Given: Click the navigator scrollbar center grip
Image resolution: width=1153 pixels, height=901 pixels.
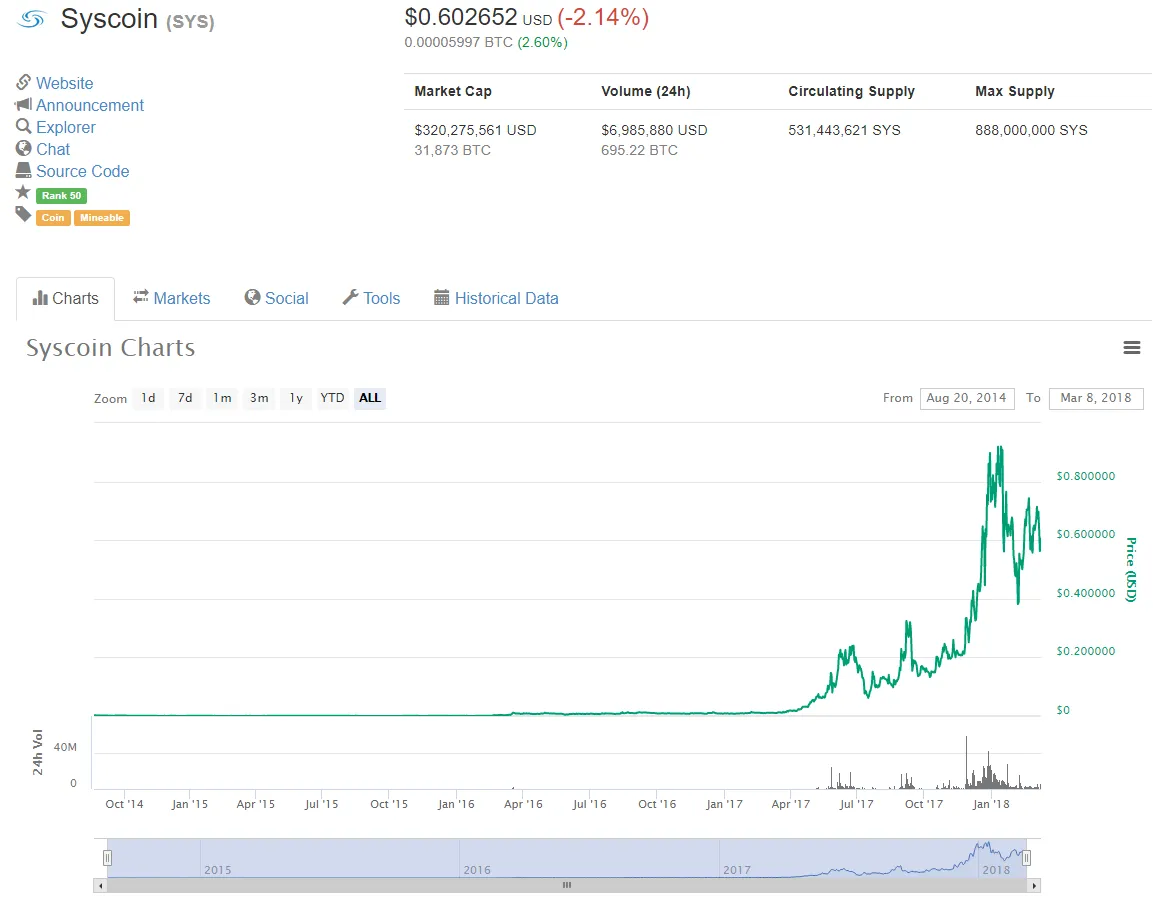Looking at the screenshot, I should [x=567, y=885].
